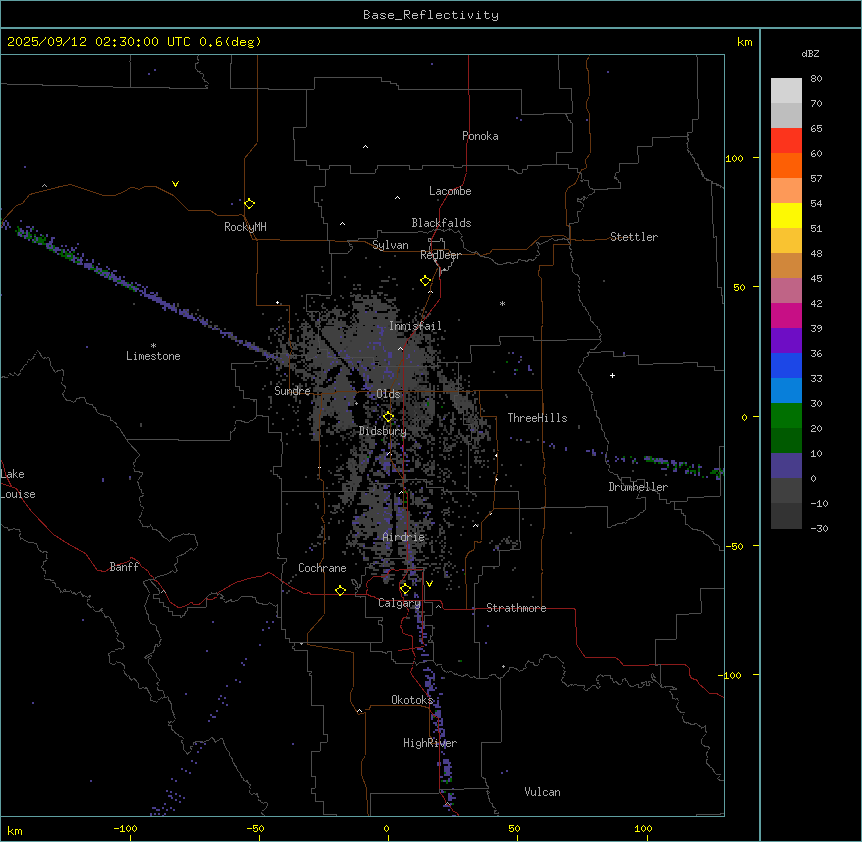
Task: Click the -30 value on dBZ scale
Action: pyautogui.click(x=819, y=529)
